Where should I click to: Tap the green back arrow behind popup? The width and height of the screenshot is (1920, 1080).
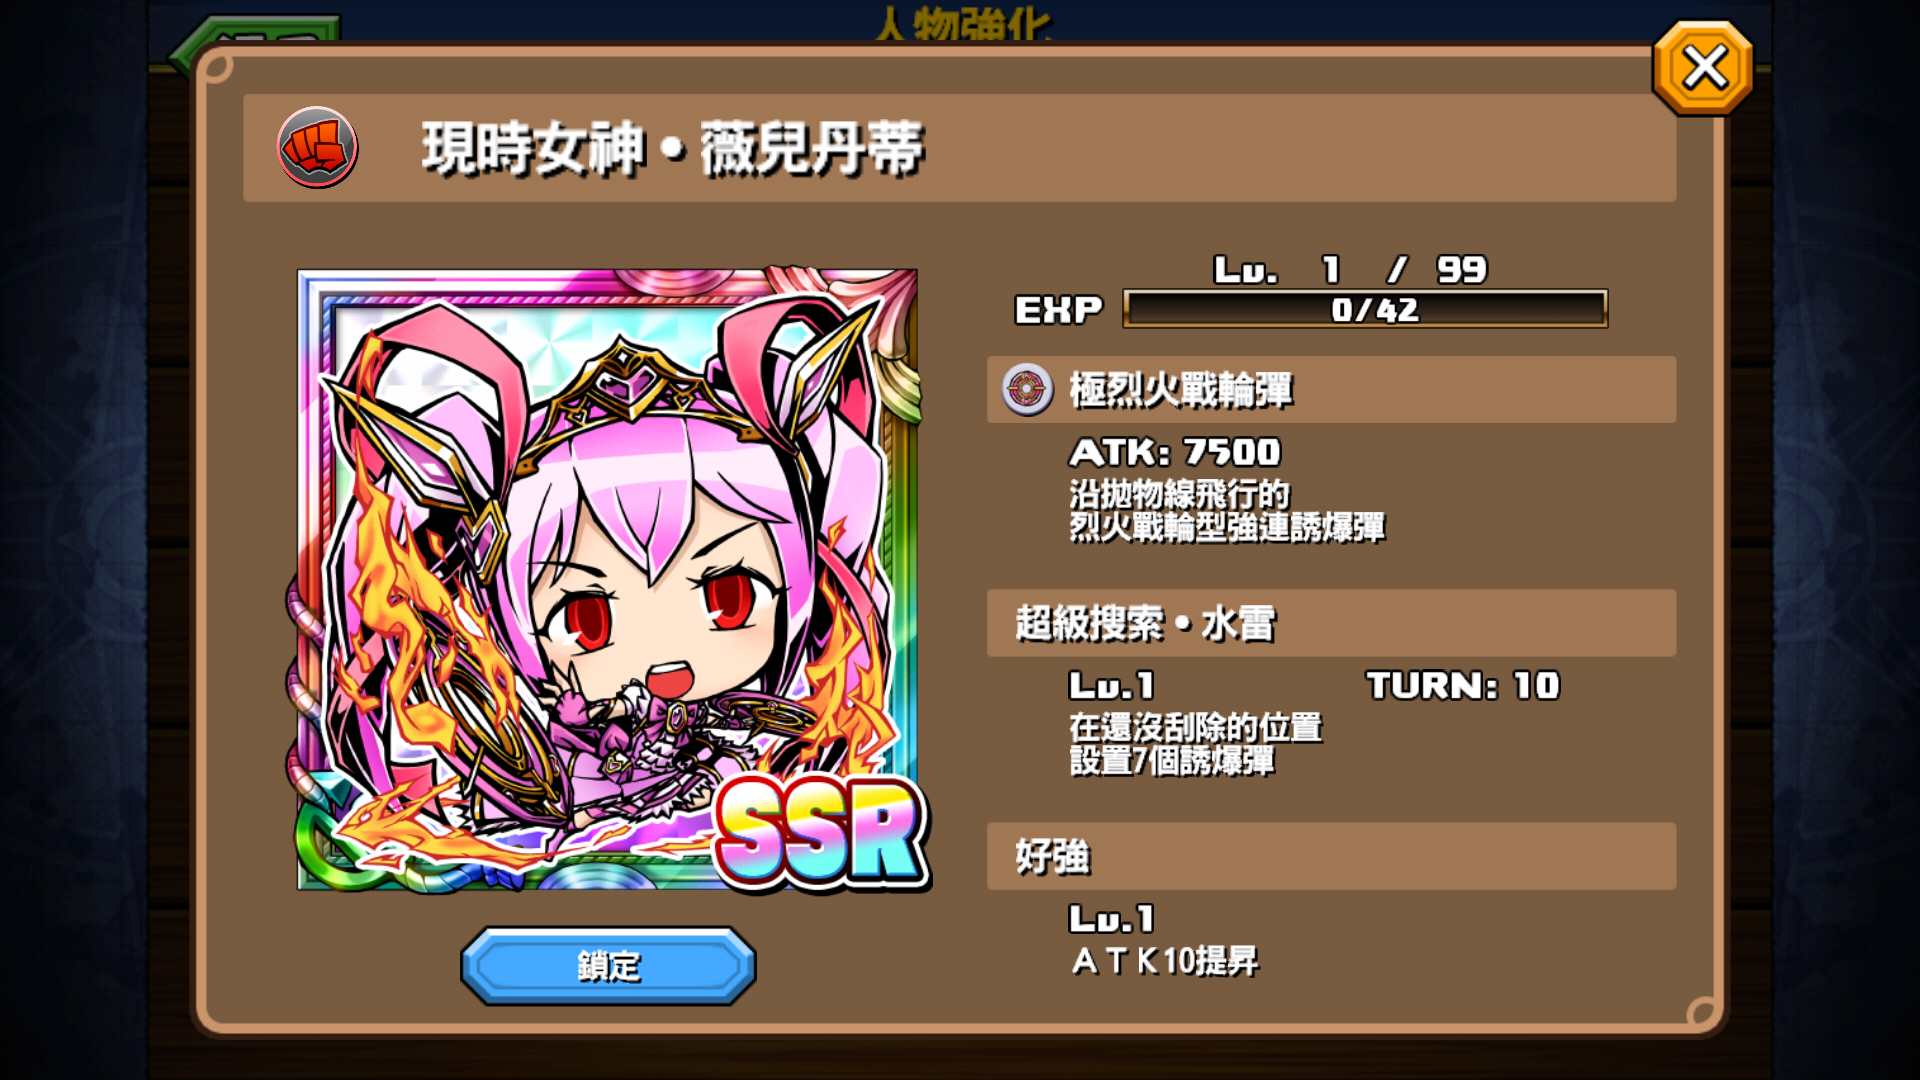pos(255,40)
